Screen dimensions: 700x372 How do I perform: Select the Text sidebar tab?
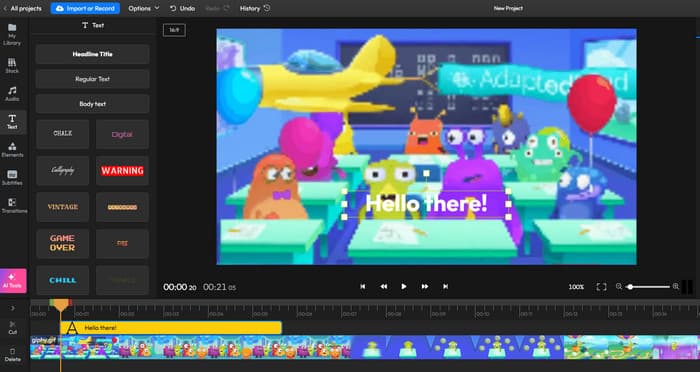coord(12,122)
